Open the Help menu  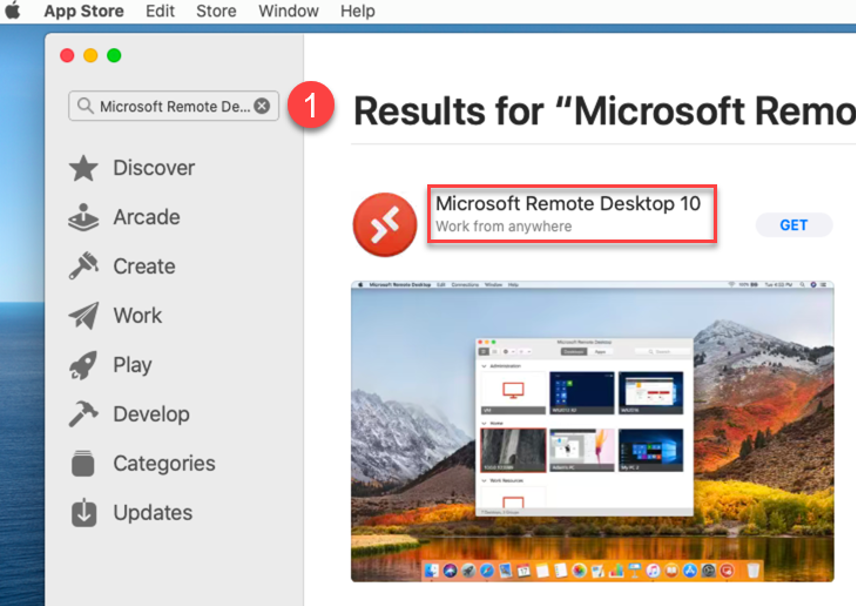(x=358, y=11)
